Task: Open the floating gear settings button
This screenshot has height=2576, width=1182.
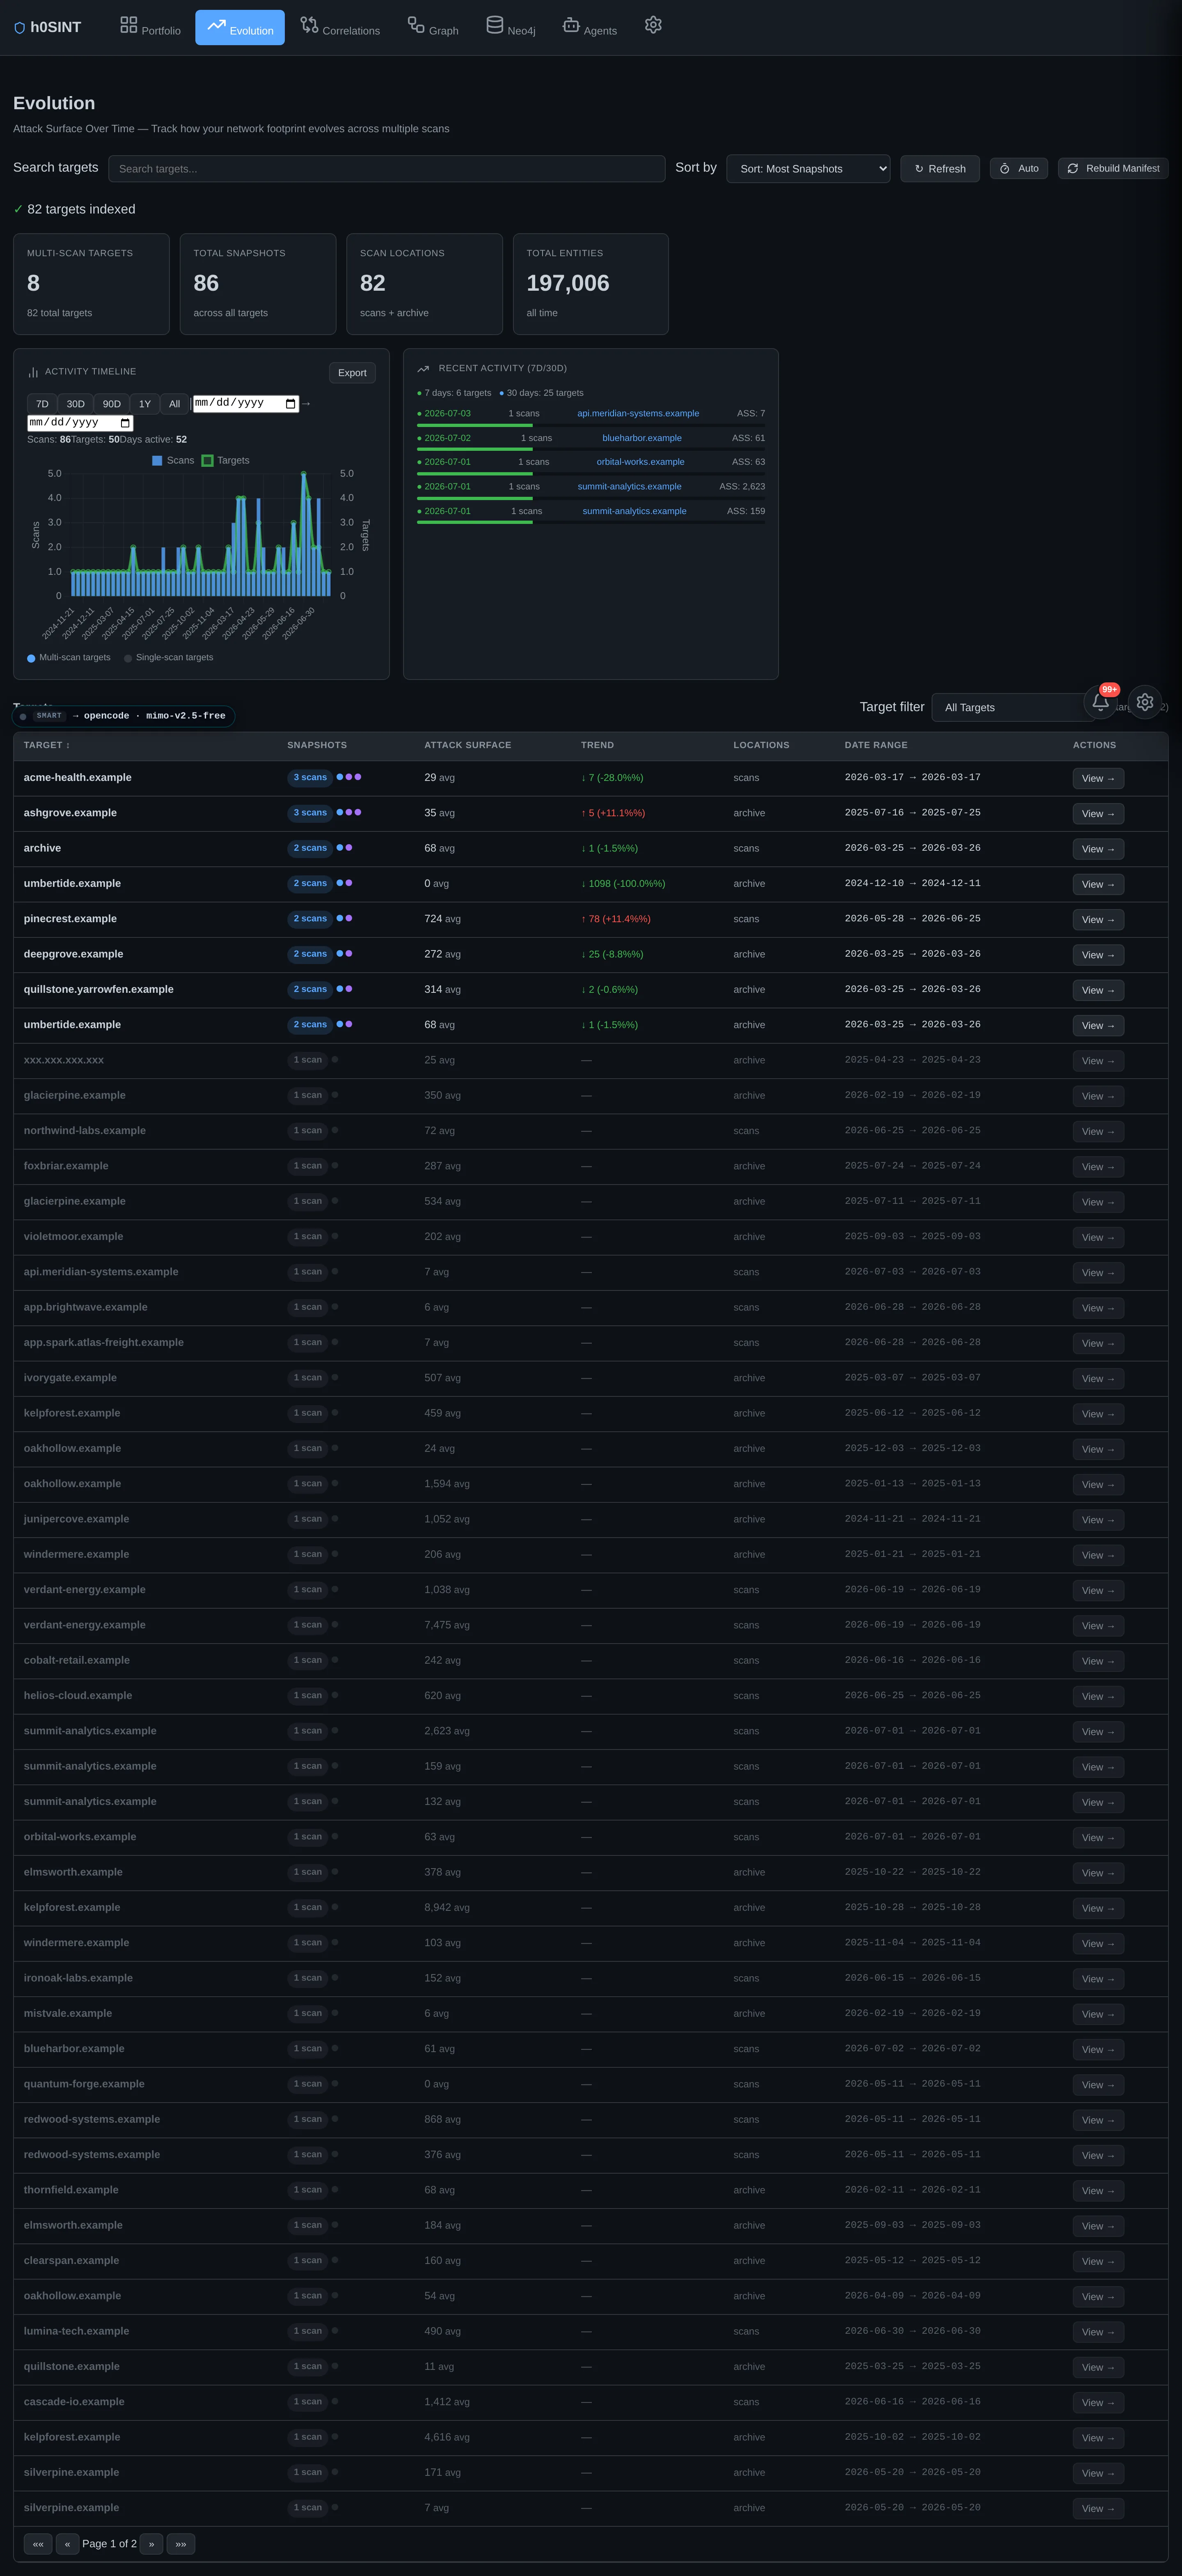Action: pyautogui.click(x=1145, y=702)
